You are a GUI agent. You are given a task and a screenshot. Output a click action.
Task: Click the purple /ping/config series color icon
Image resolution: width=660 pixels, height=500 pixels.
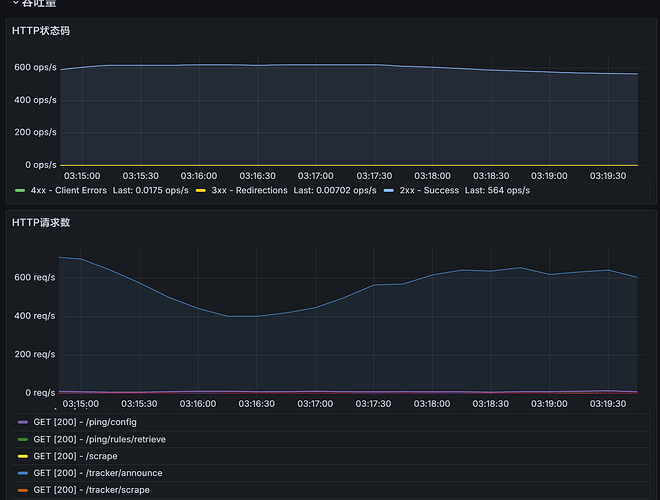pos(23,422)
